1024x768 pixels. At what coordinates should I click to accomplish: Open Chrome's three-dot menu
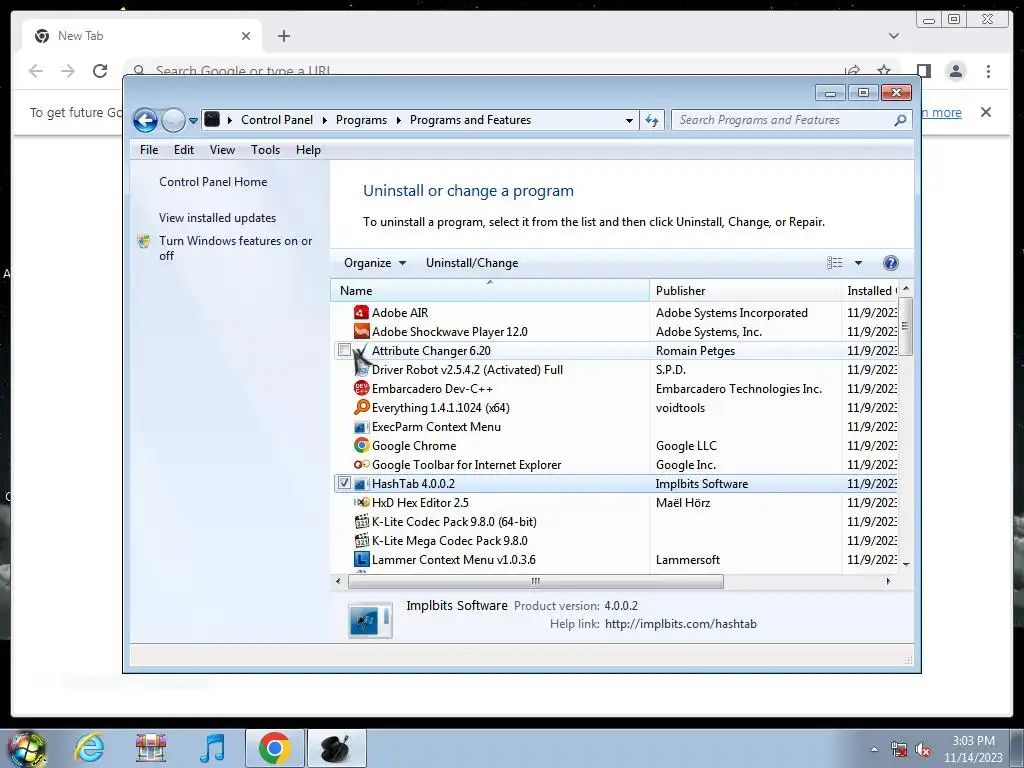[988, 71]
